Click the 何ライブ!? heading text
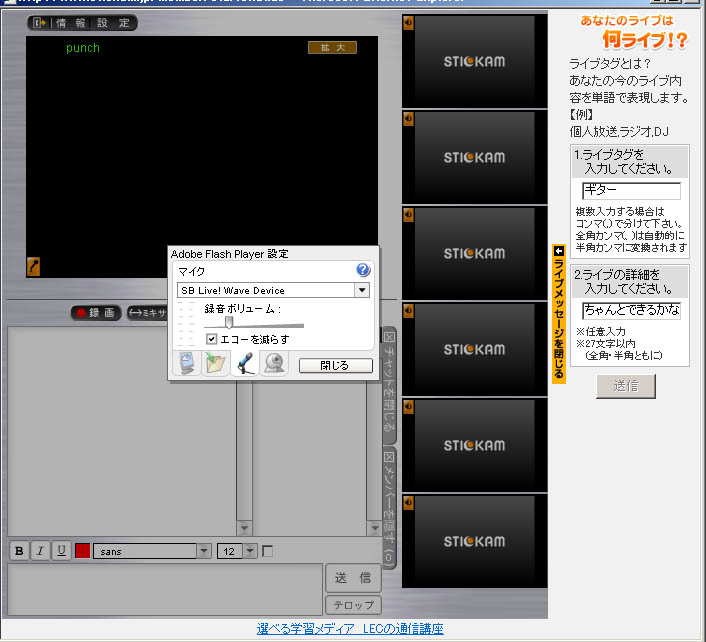The image size is (706, 642). [x=645, y=40]
